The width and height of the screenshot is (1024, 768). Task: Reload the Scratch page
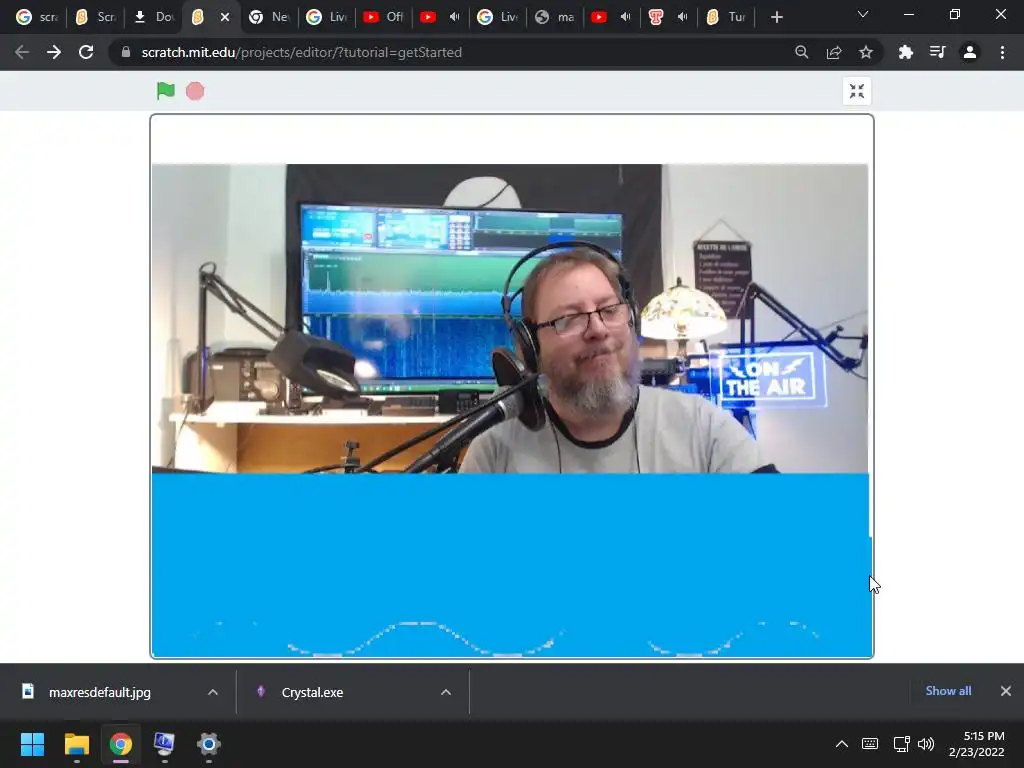(86, 52)
